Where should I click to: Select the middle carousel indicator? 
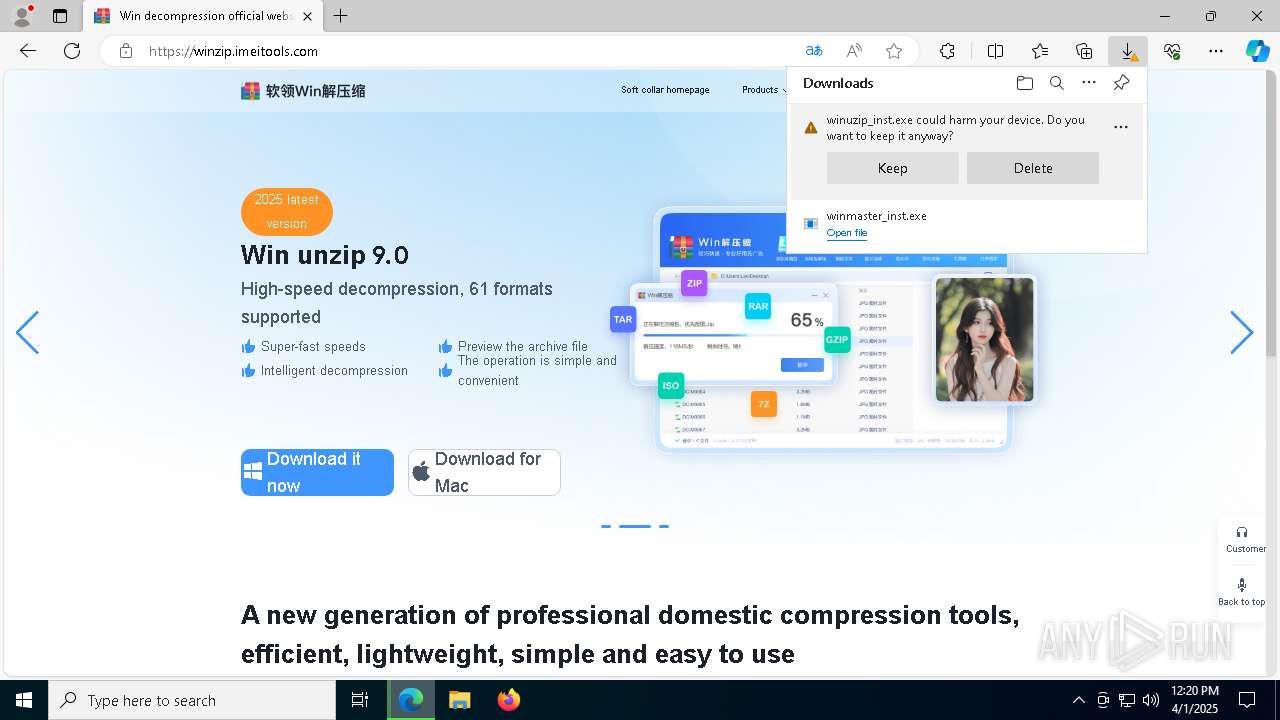point(635,526)
